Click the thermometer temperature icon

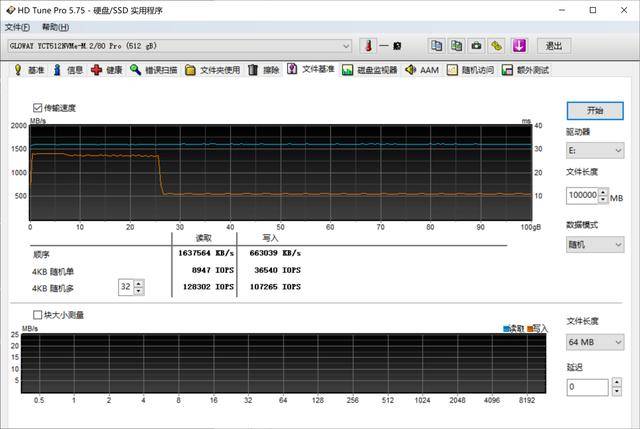click(x=368, y=46)
